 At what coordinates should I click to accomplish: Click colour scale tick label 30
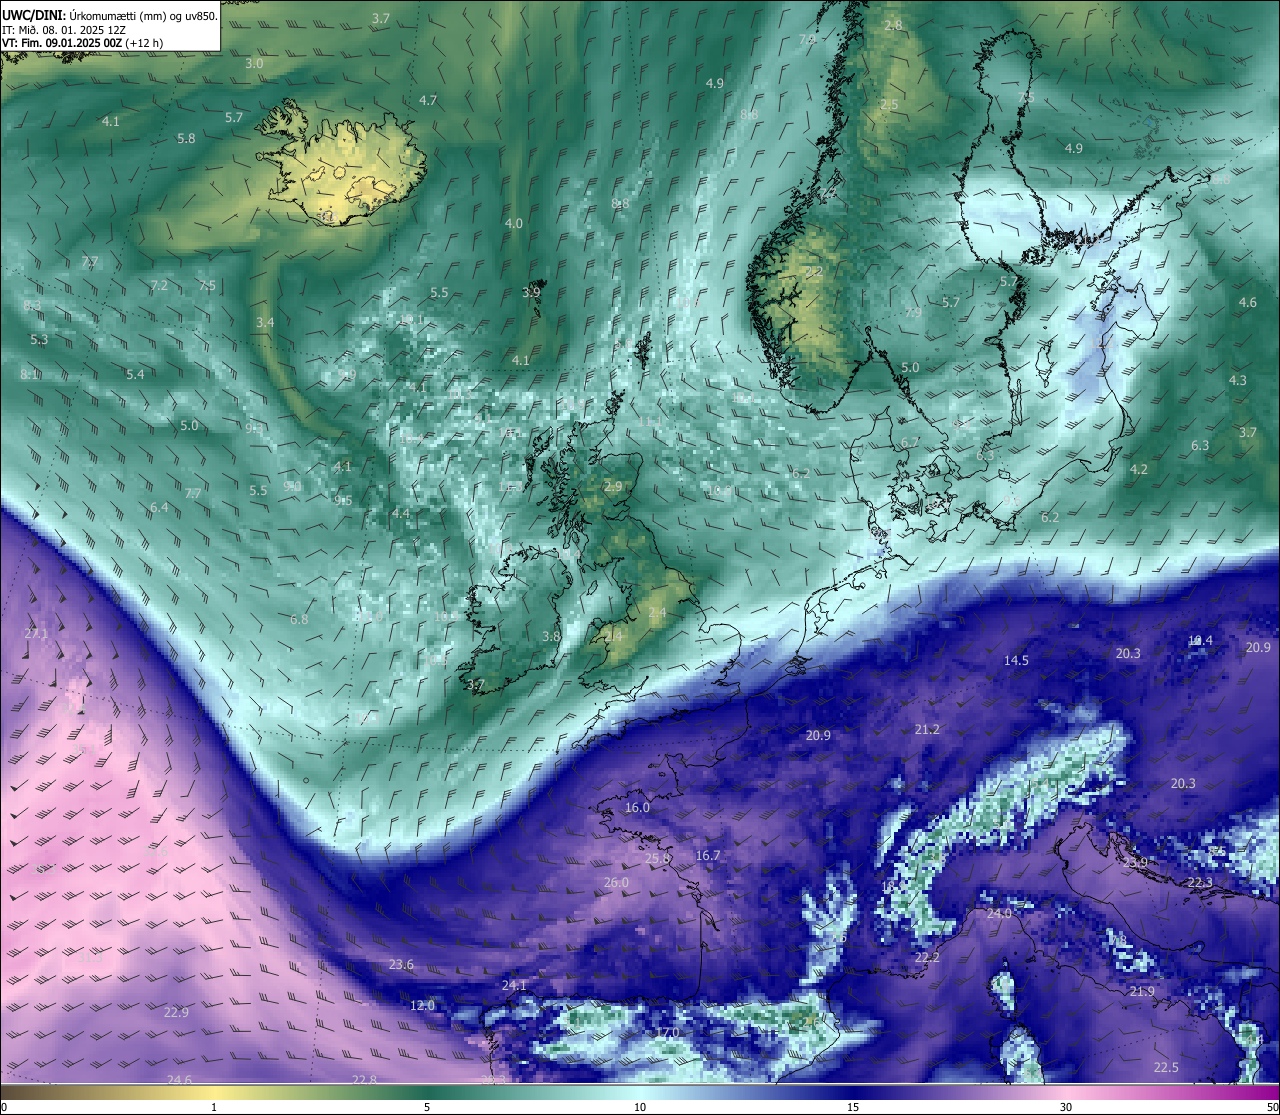tap(1066, 1107)
